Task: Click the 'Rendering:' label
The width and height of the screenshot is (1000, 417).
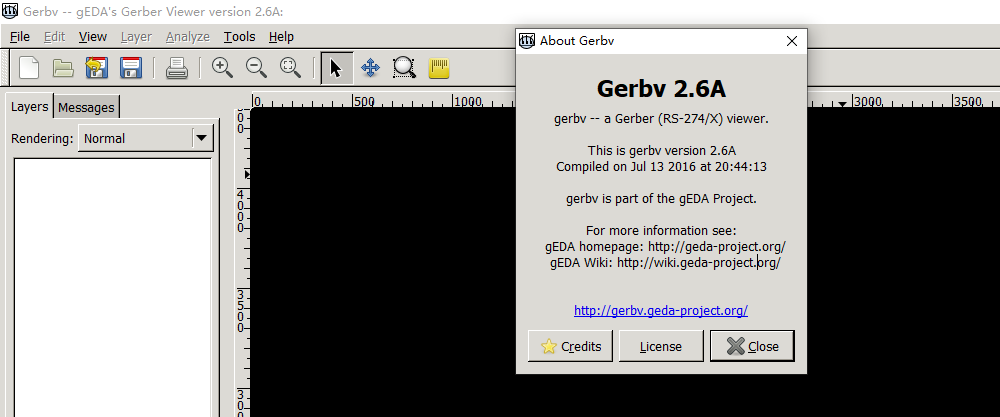Action: coord(42,138)
